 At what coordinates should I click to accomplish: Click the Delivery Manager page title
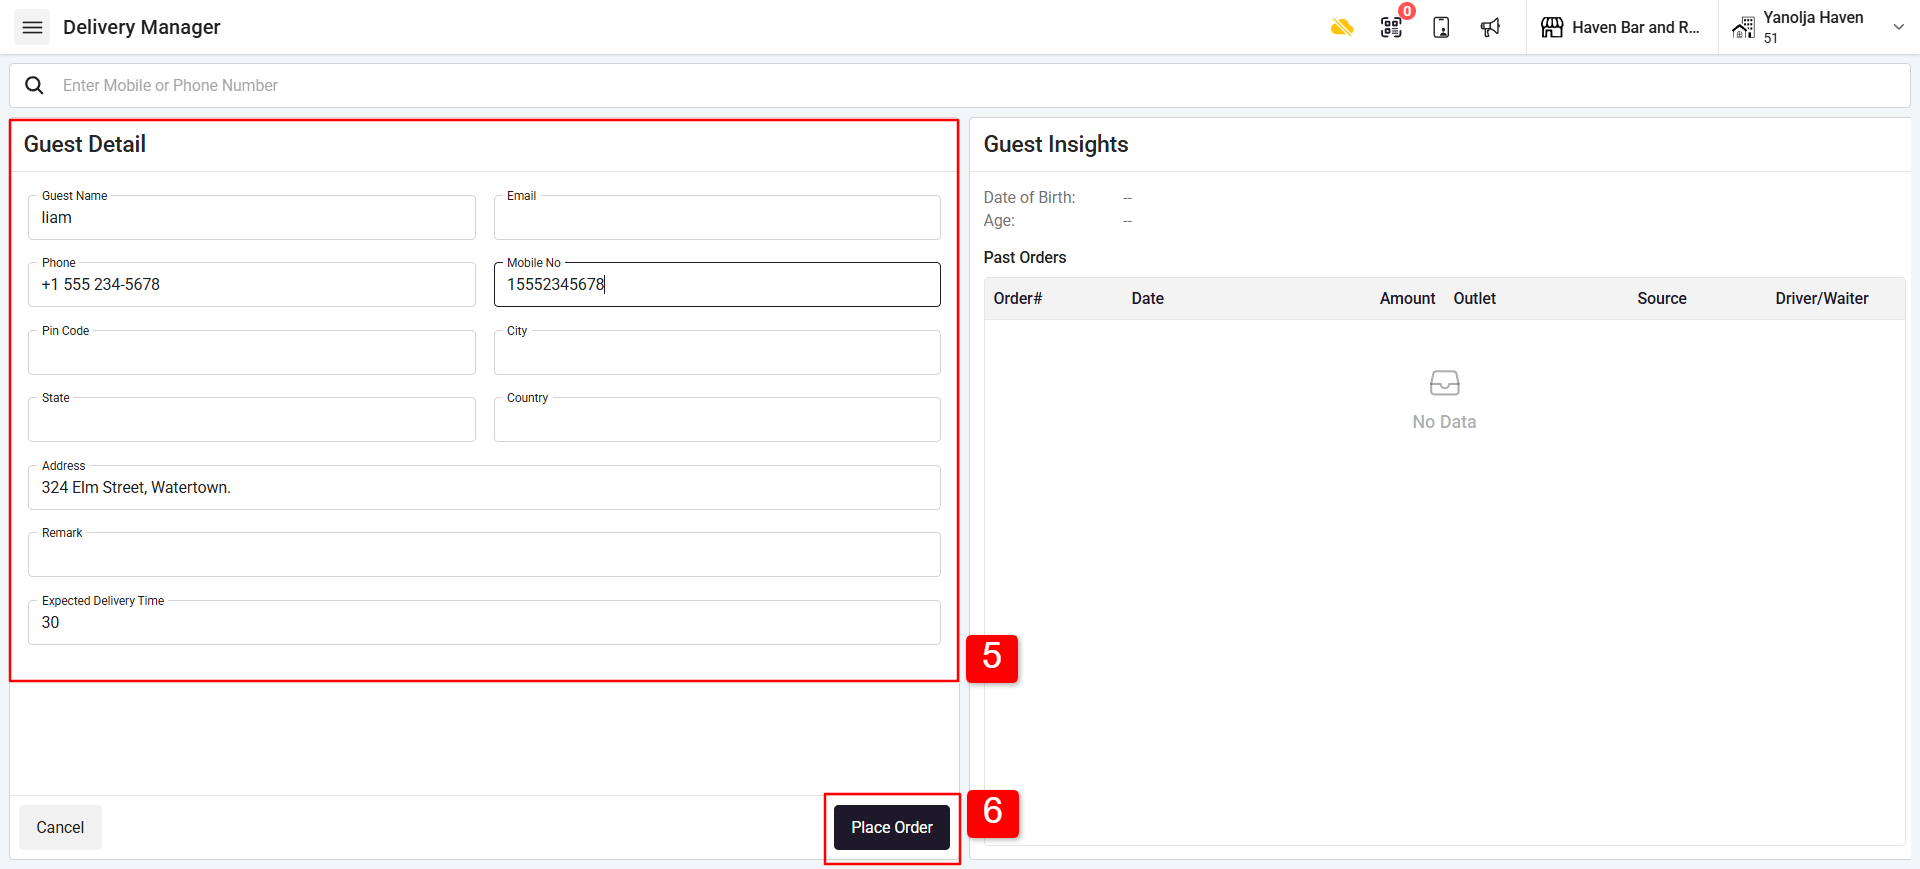(x=142, y=27)
